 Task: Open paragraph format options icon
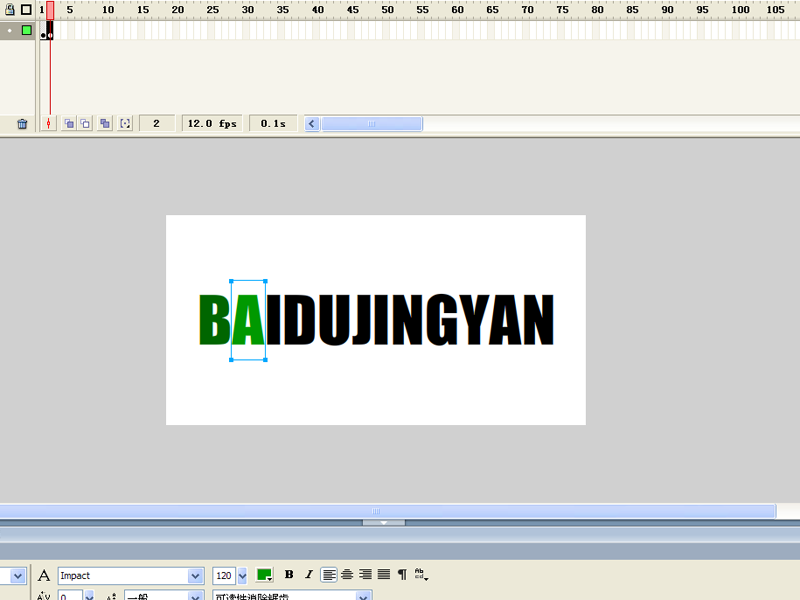tap(402, 574)
